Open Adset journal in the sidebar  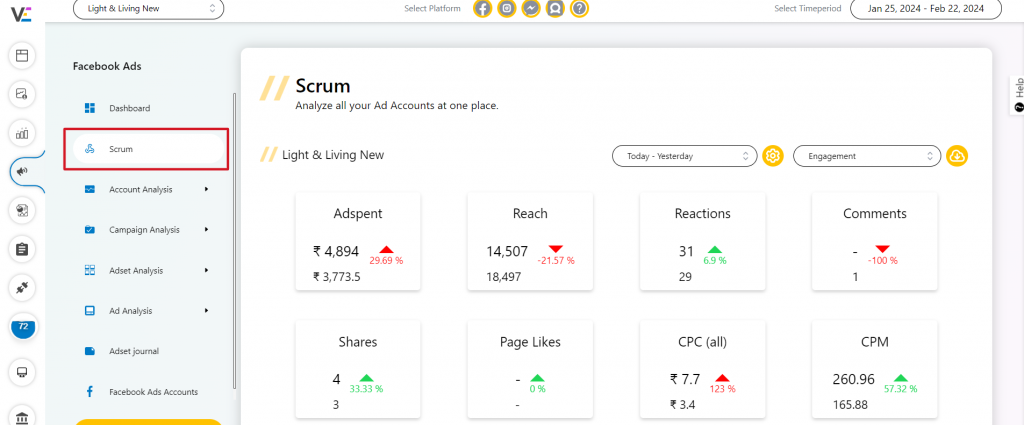(x=133, y=351)
